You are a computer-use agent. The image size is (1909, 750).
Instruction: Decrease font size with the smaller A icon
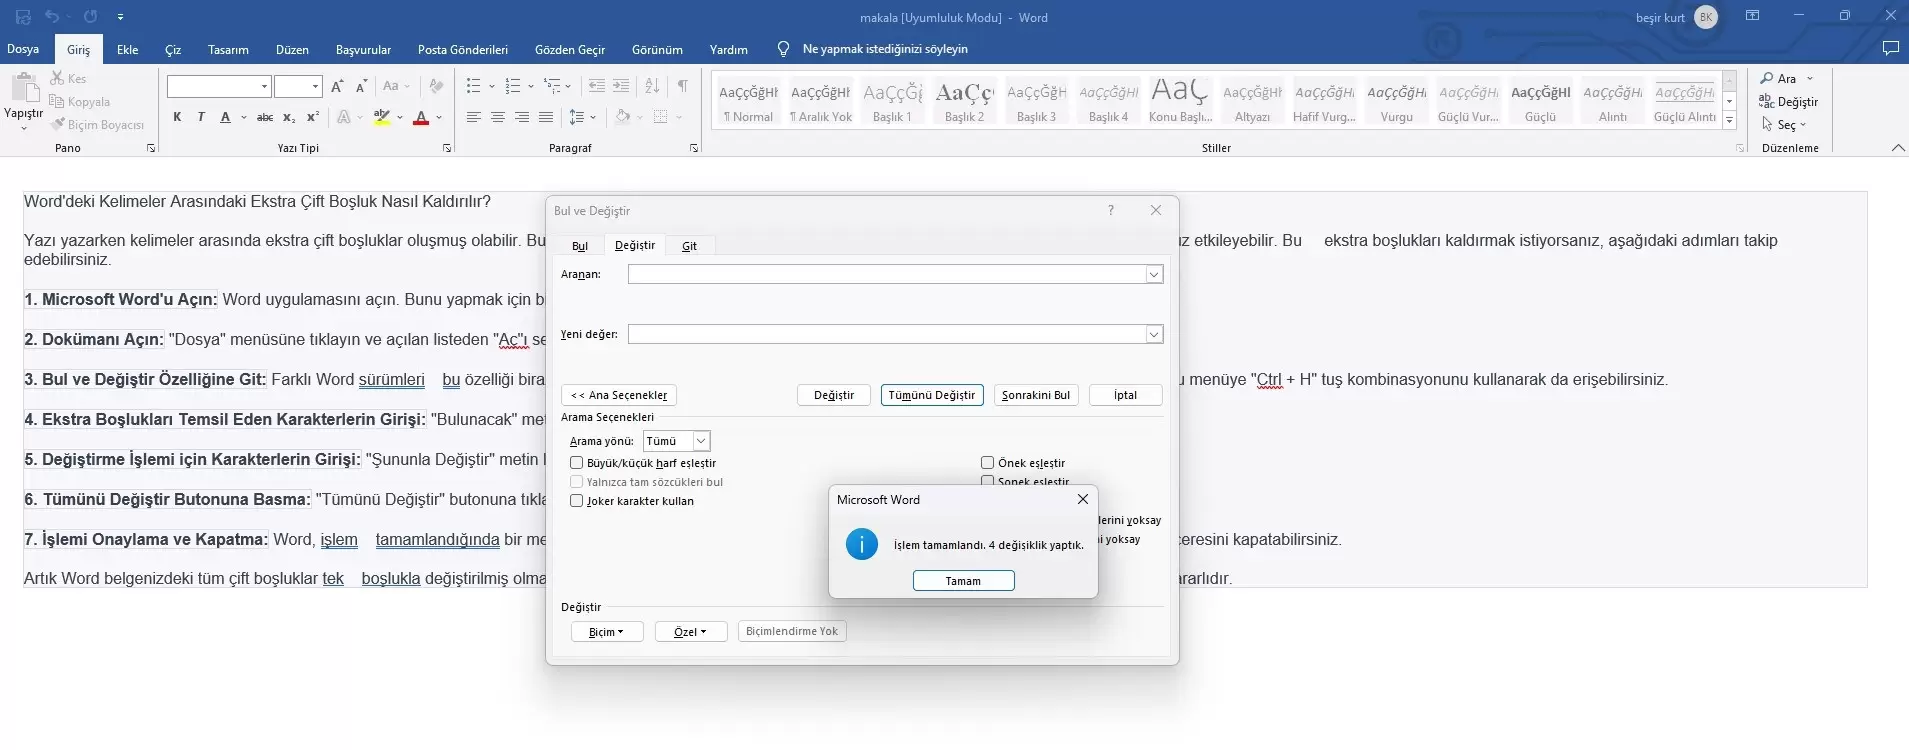pos(361,86)
